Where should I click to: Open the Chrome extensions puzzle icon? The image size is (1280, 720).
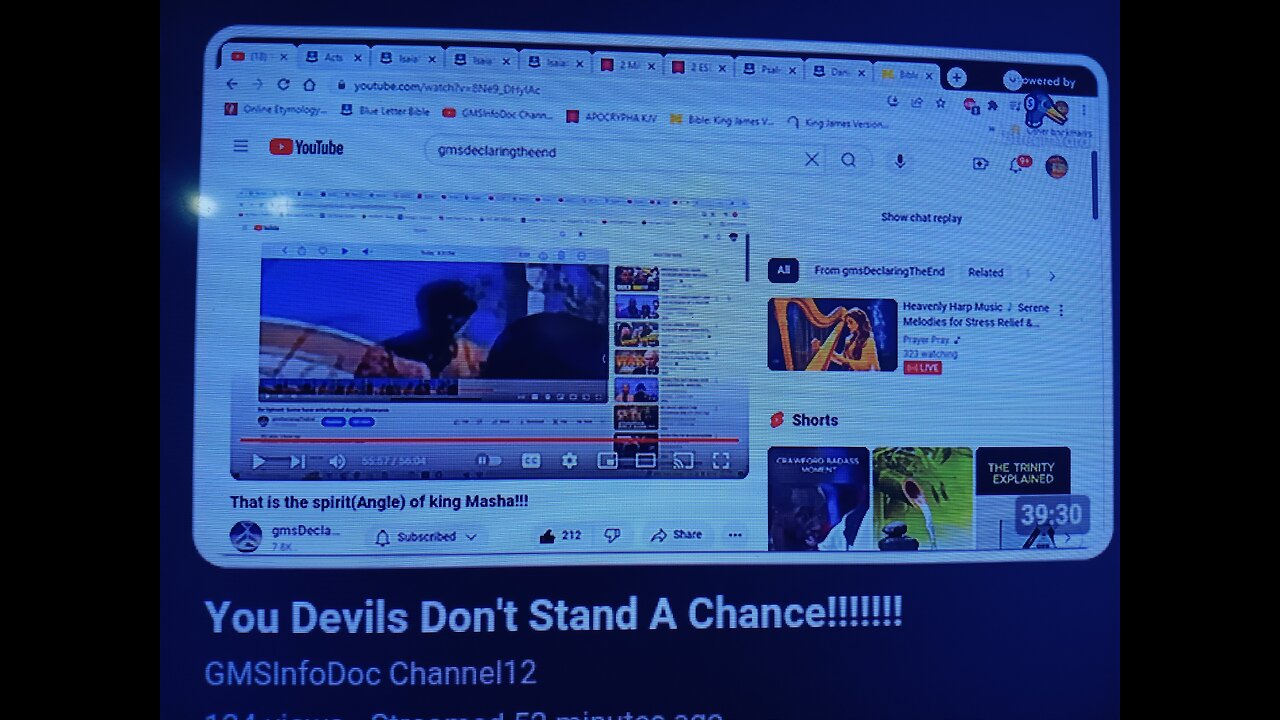tap(993, 104)
